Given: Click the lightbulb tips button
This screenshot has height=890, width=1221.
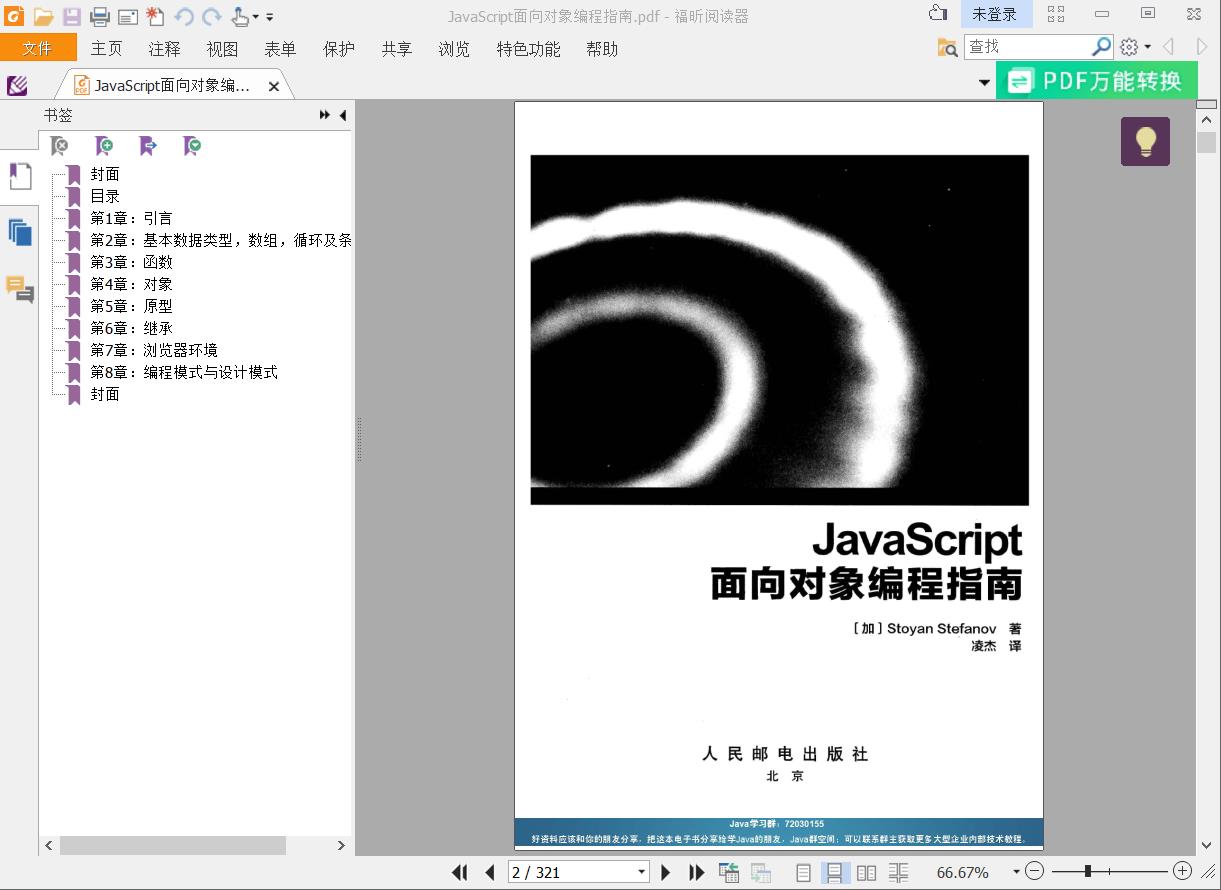Looking at the screenshot, I should (1145, 141).
